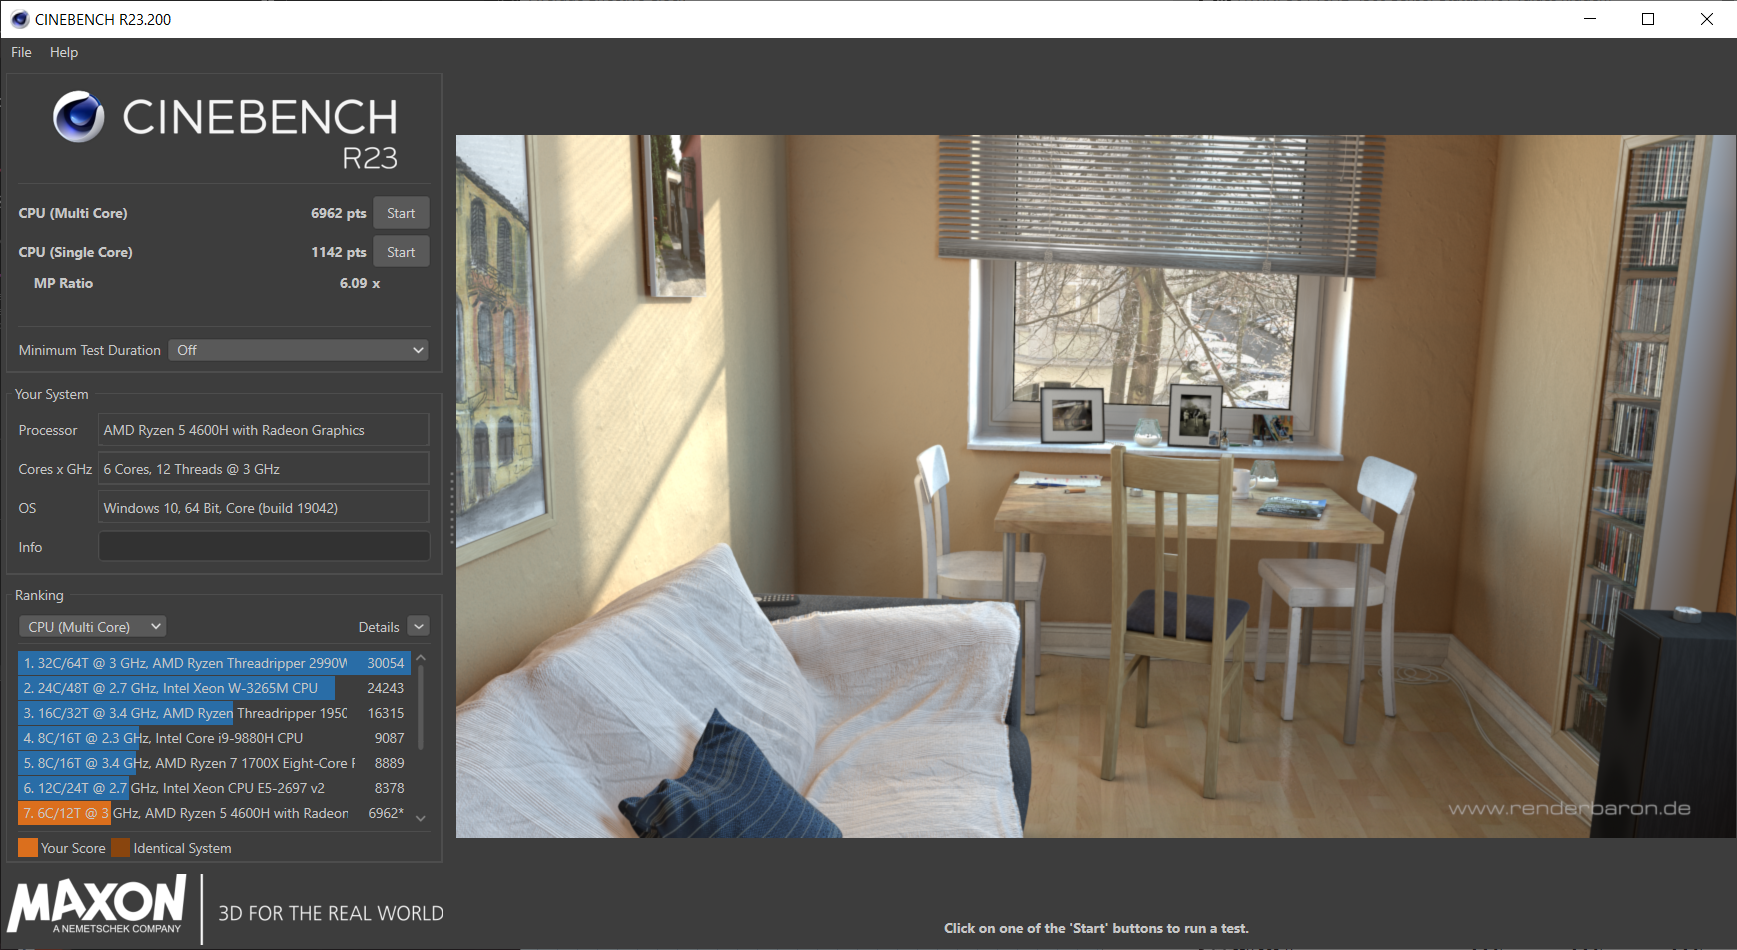Select Threadripper 1950 ranking row
The width and height of the screenshot is (1737, 950).
[x=214, y=713]
